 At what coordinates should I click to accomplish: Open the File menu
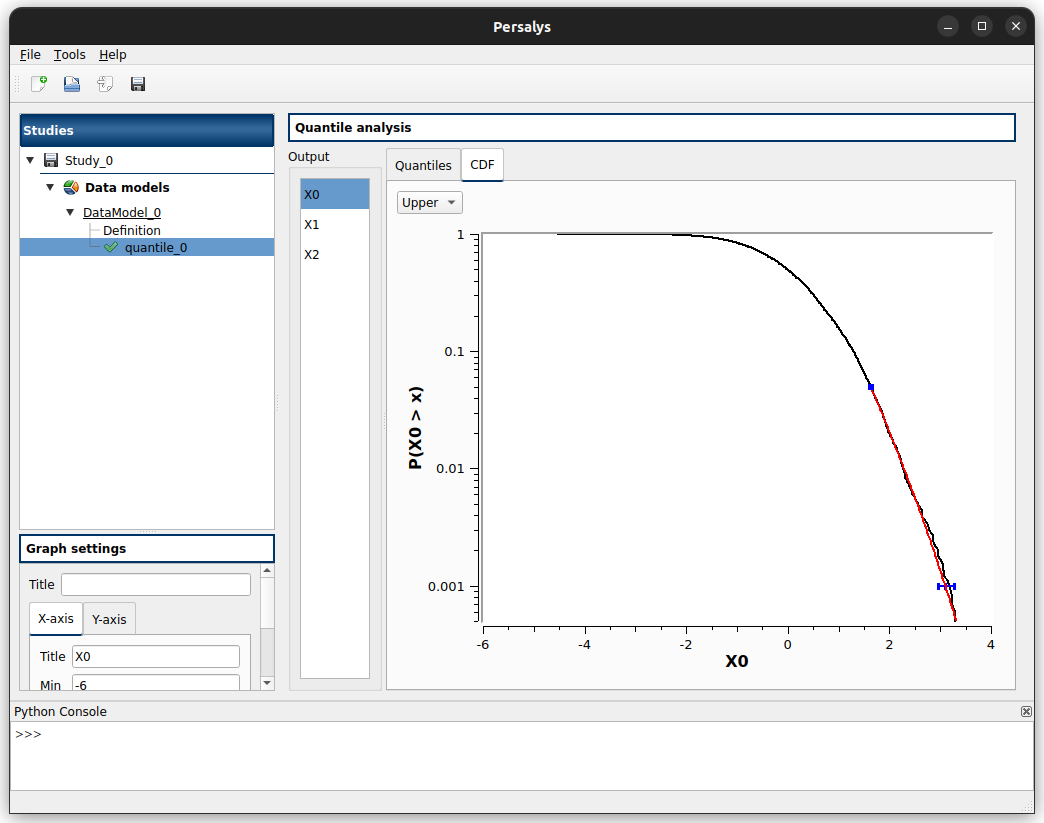click(29, 54)
